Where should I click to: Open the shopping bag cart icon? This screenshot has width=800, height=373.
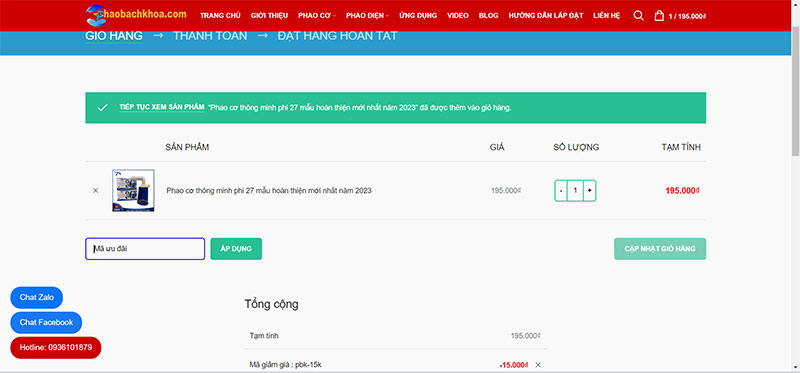pos(659,15)
